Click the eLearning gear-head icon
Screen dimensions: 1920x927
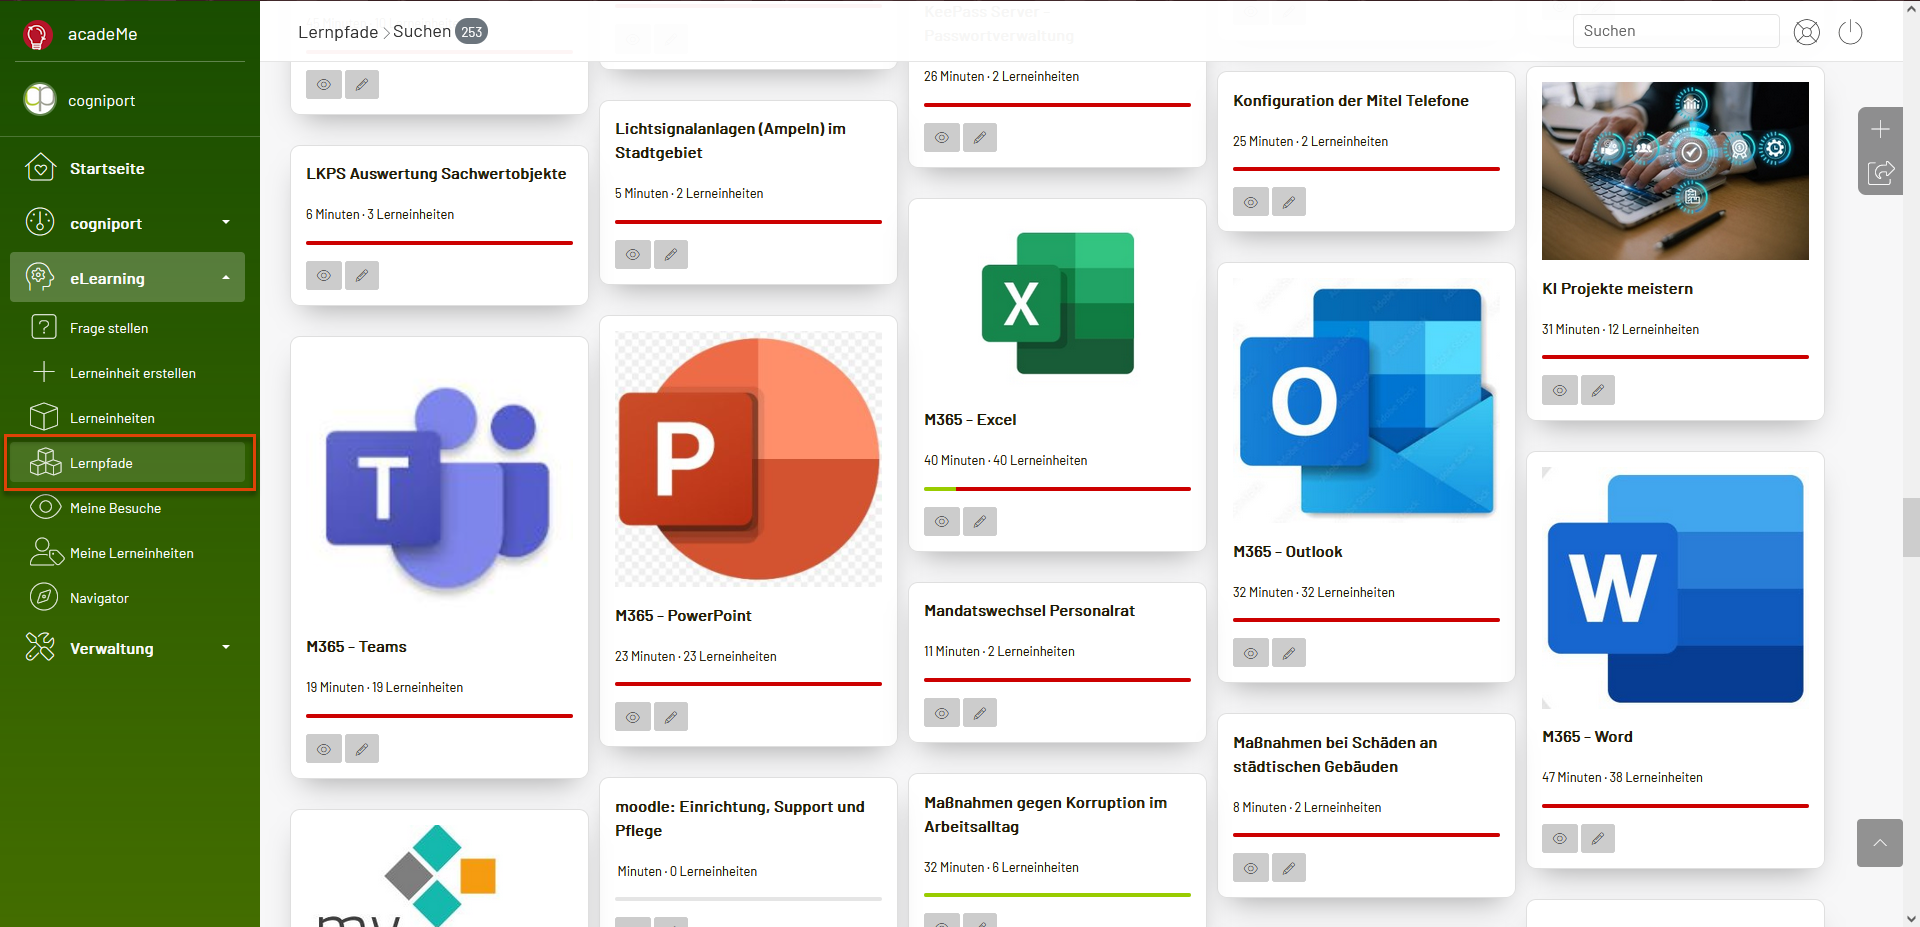coord(40,277)
